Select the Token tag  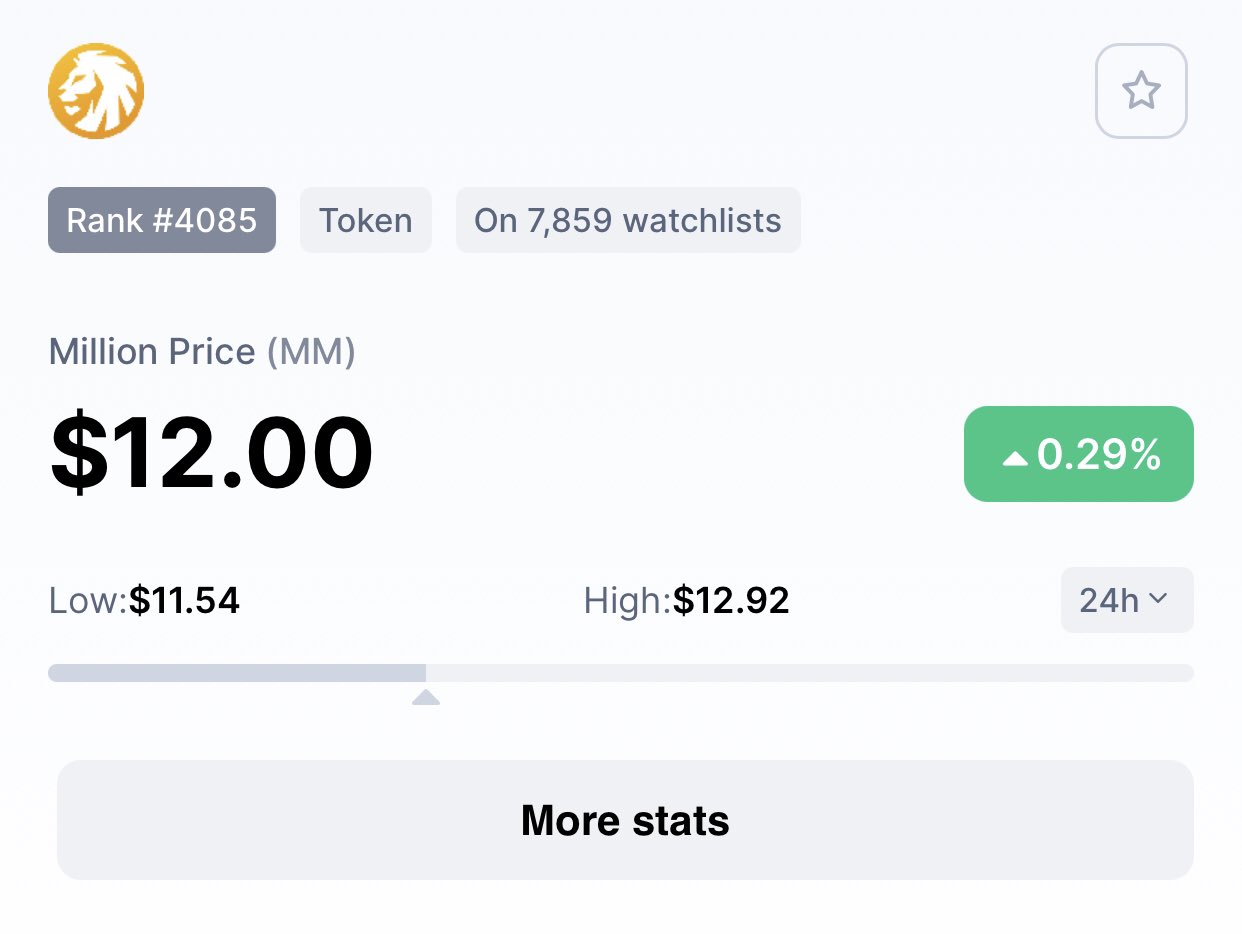point(366,220)
